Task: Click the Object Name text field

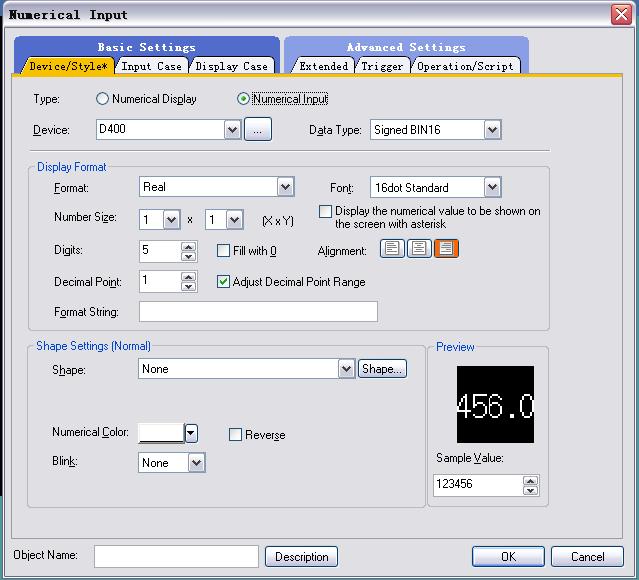Action: pyautogui.click(x=176, y=556)
